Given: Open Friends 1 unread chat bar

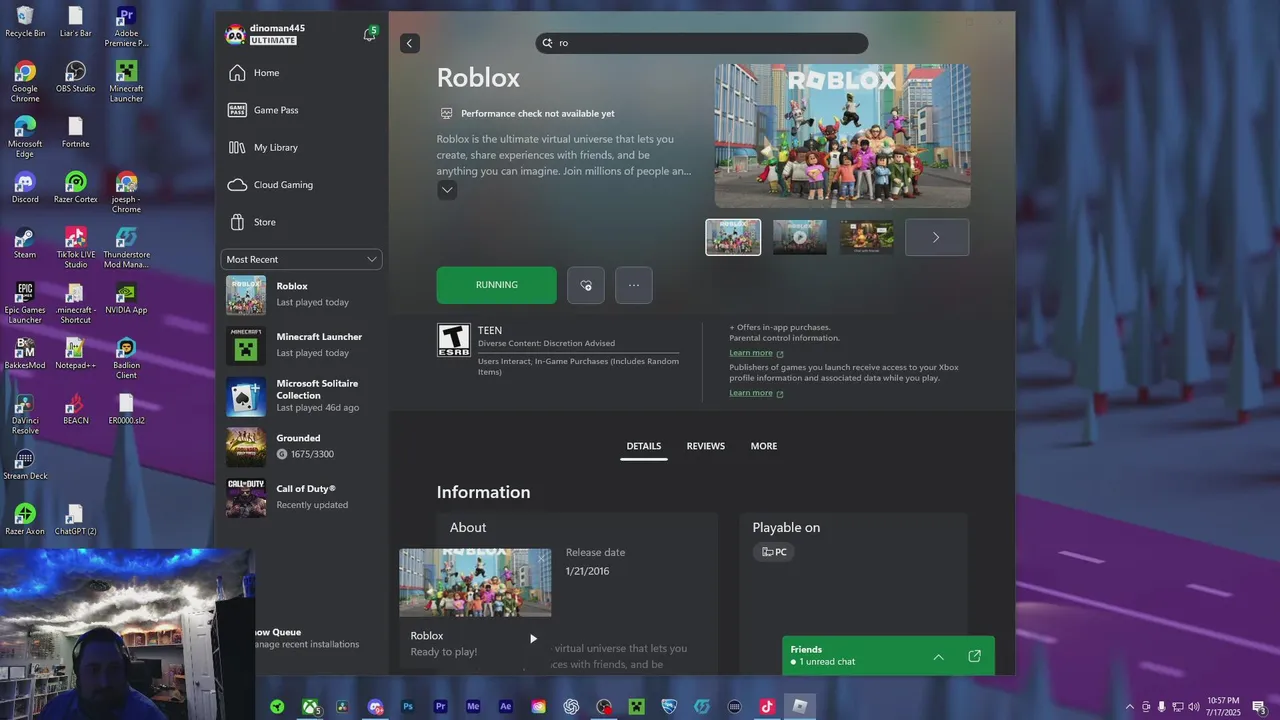Looking at the screenshot, I should (x=888, y=655).
